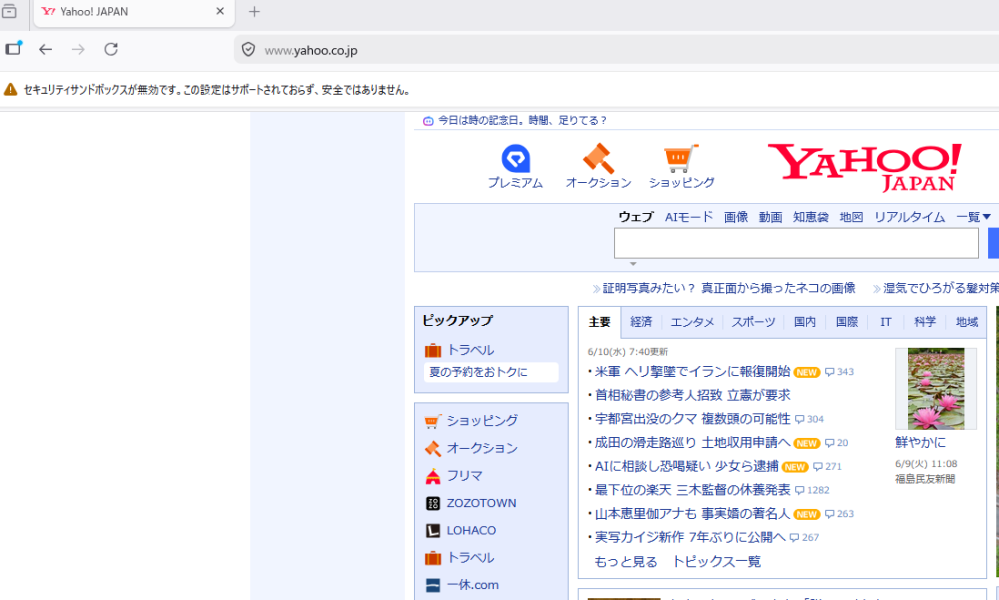This screenshot has height=600, width=999.
Task: Switch to the 地域 news tab
Action: click(967, 322)
